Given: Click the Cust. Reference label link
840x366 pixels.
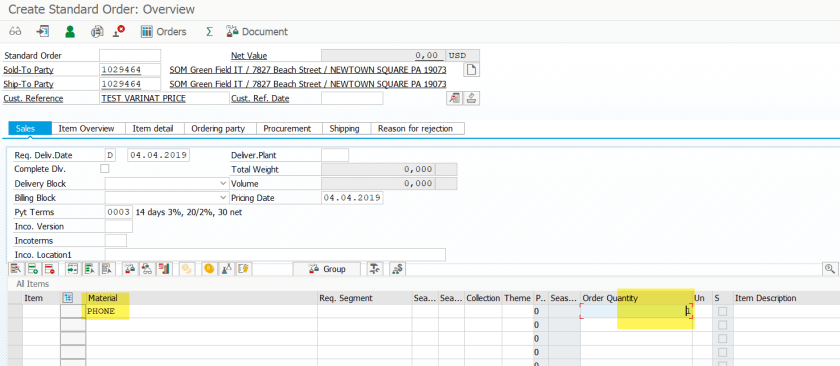Looking at the screenshot, I should point(33,99).
